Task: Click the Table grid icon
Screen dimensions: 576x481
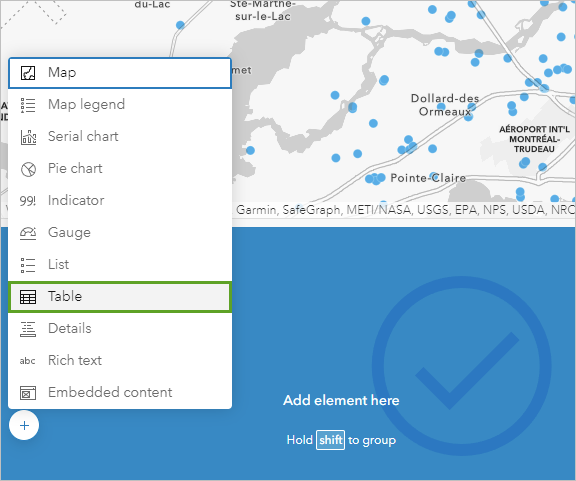Action: point(28,297)
